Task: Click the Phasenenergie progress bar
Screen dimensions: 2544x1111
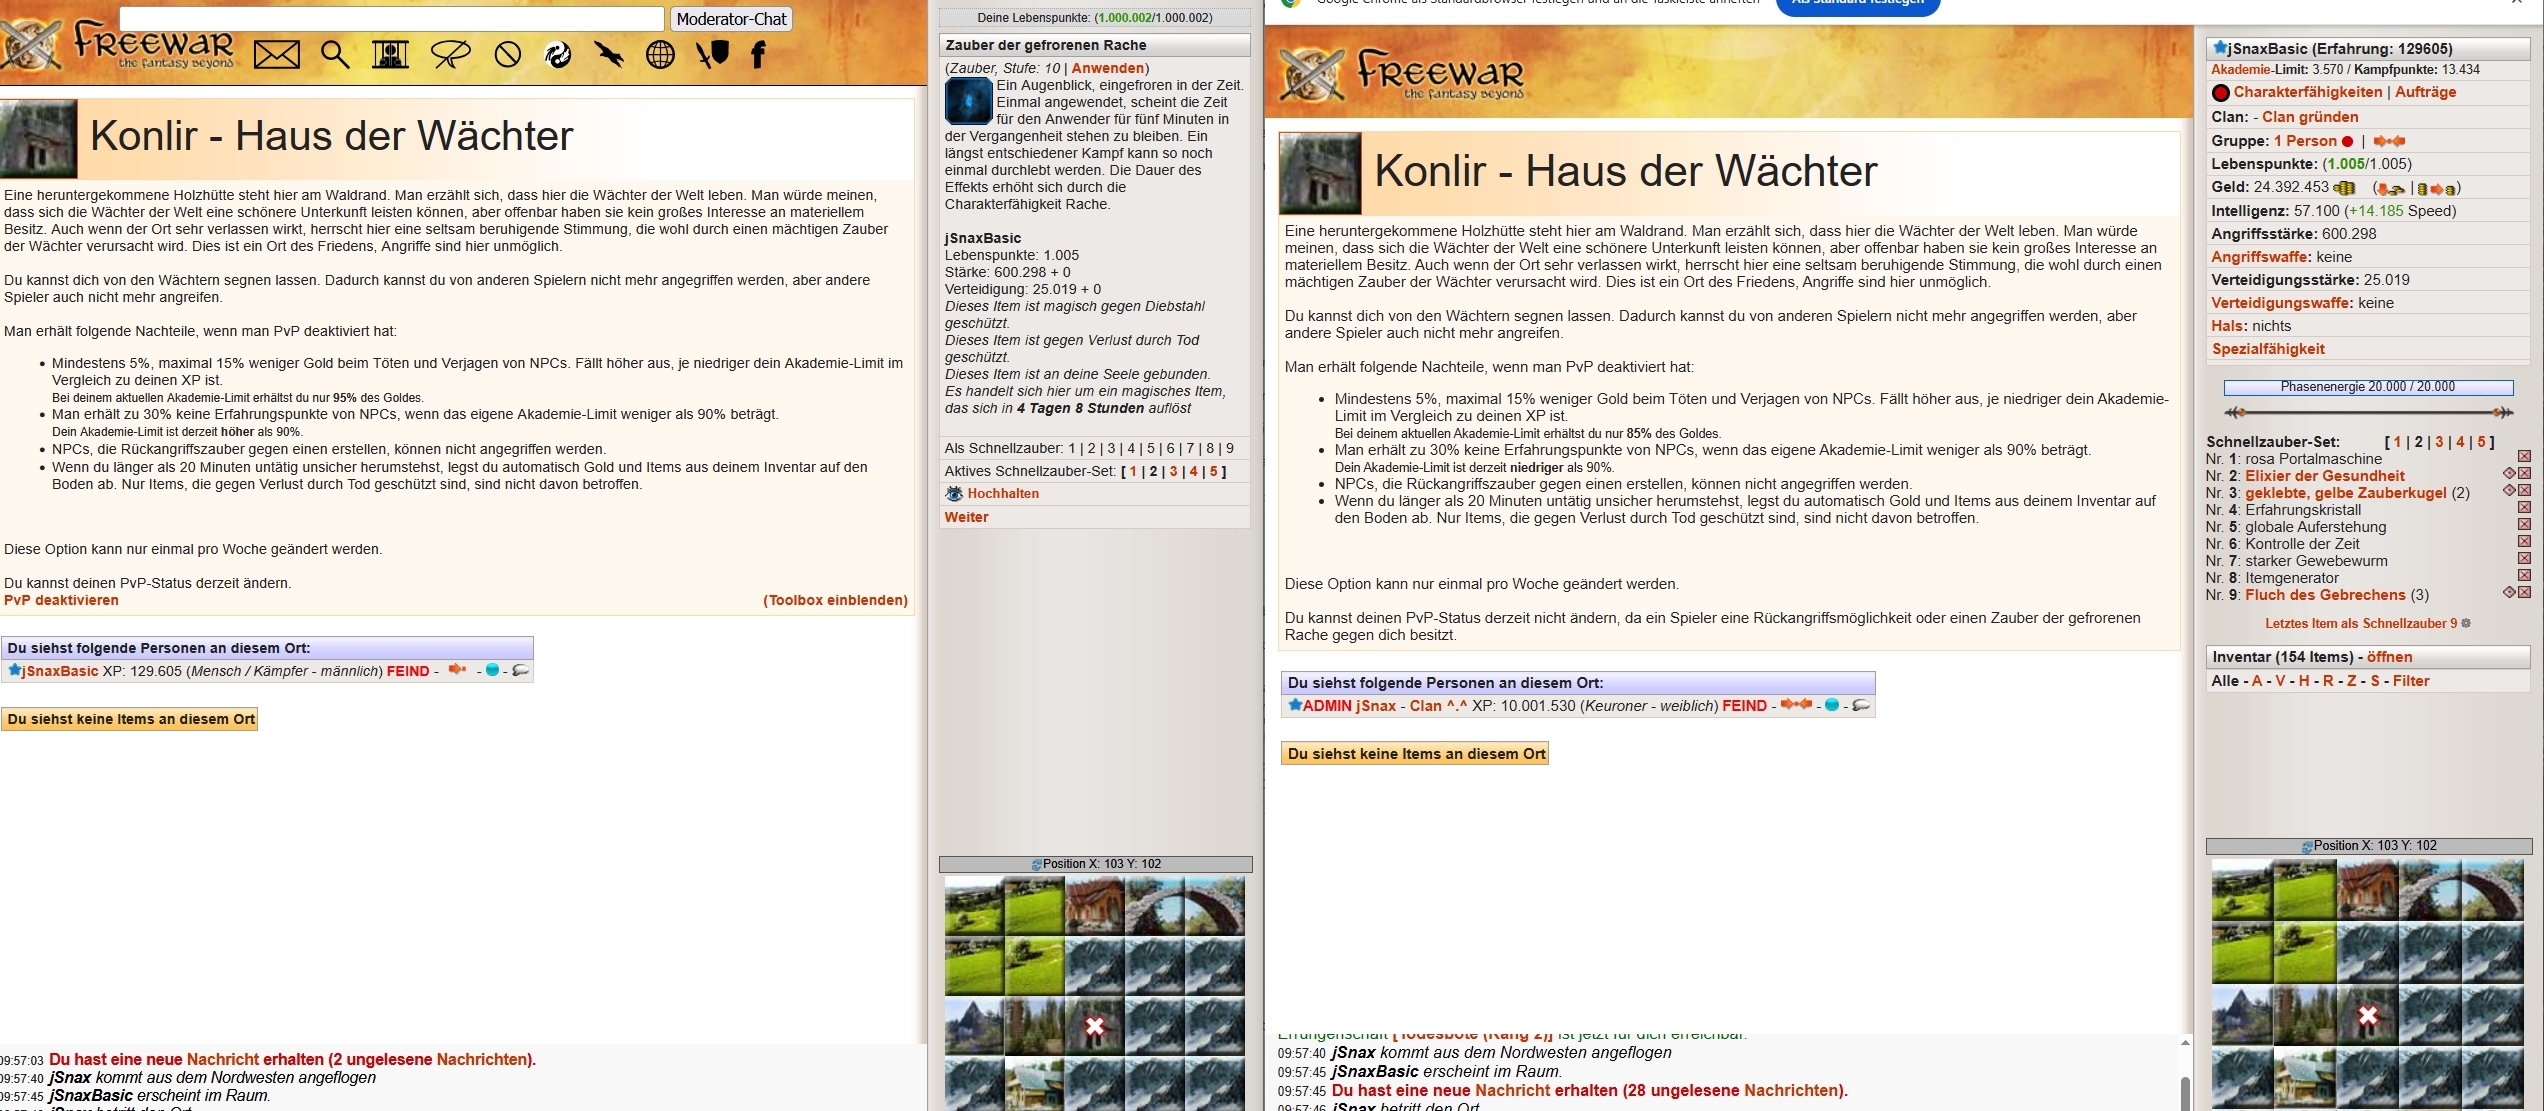Action: 2367,387
